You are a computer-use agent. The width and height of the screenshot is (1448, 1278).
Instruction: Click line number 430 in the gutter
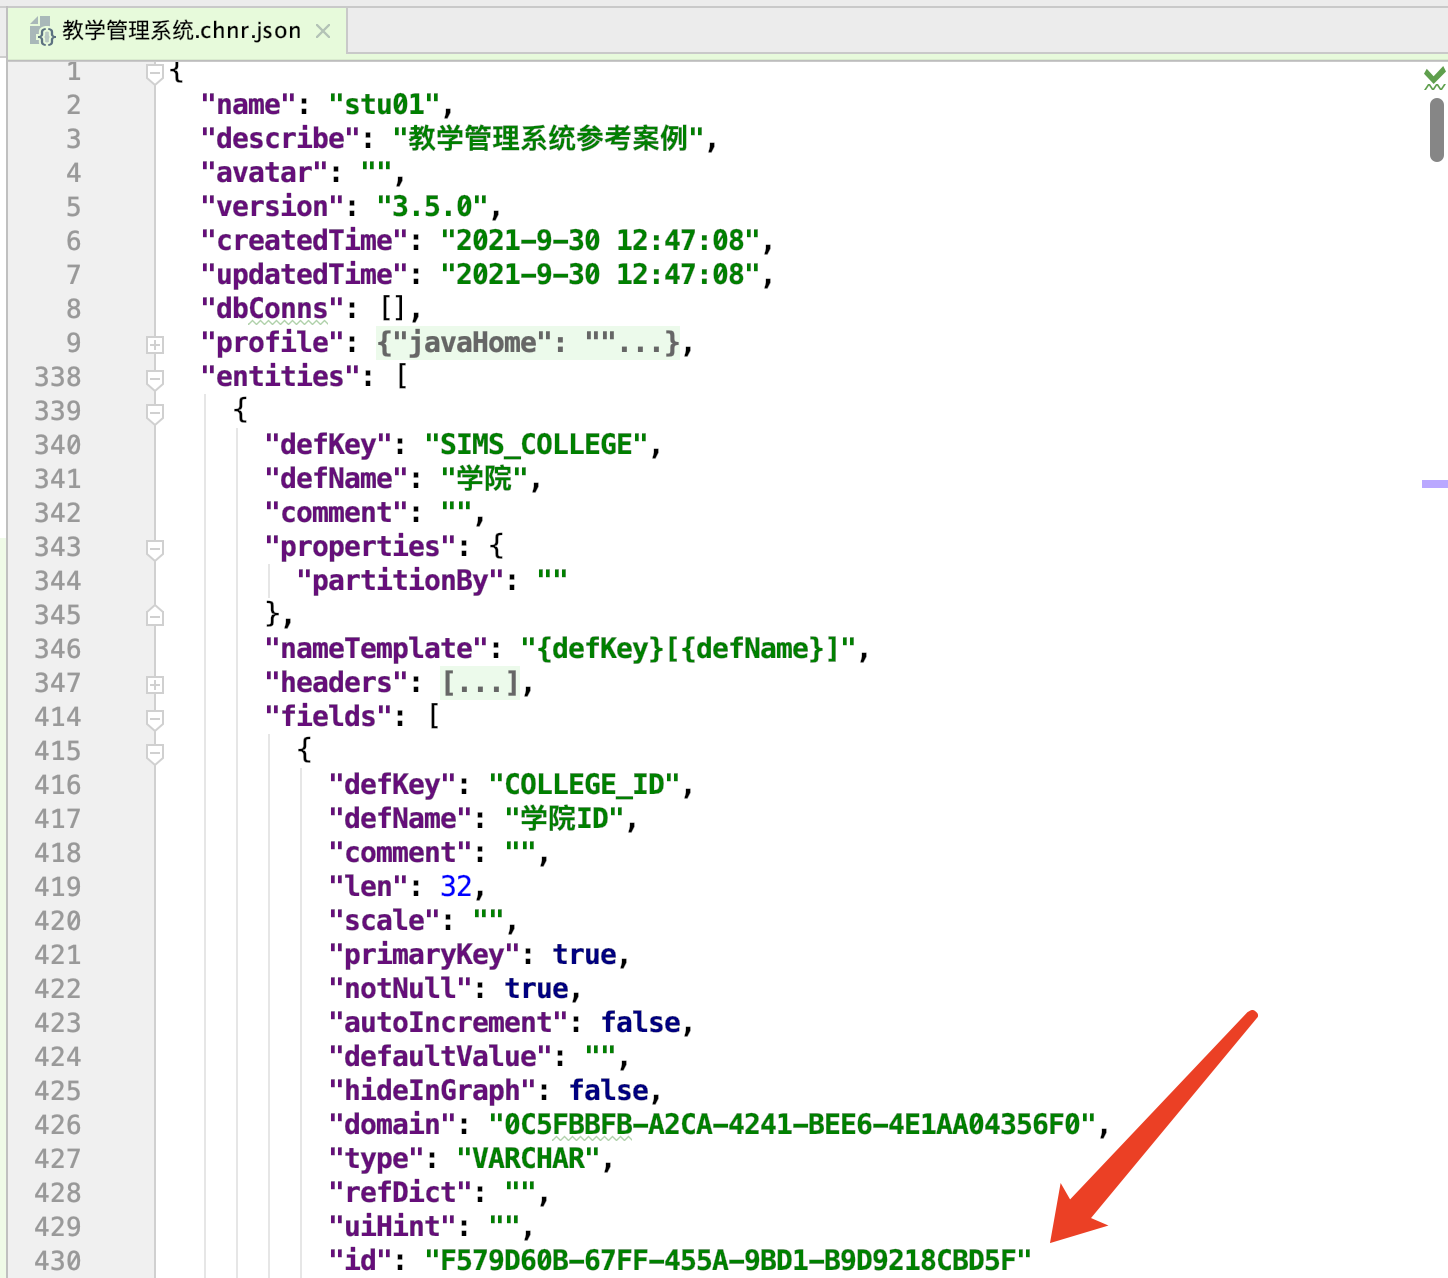58,1261
